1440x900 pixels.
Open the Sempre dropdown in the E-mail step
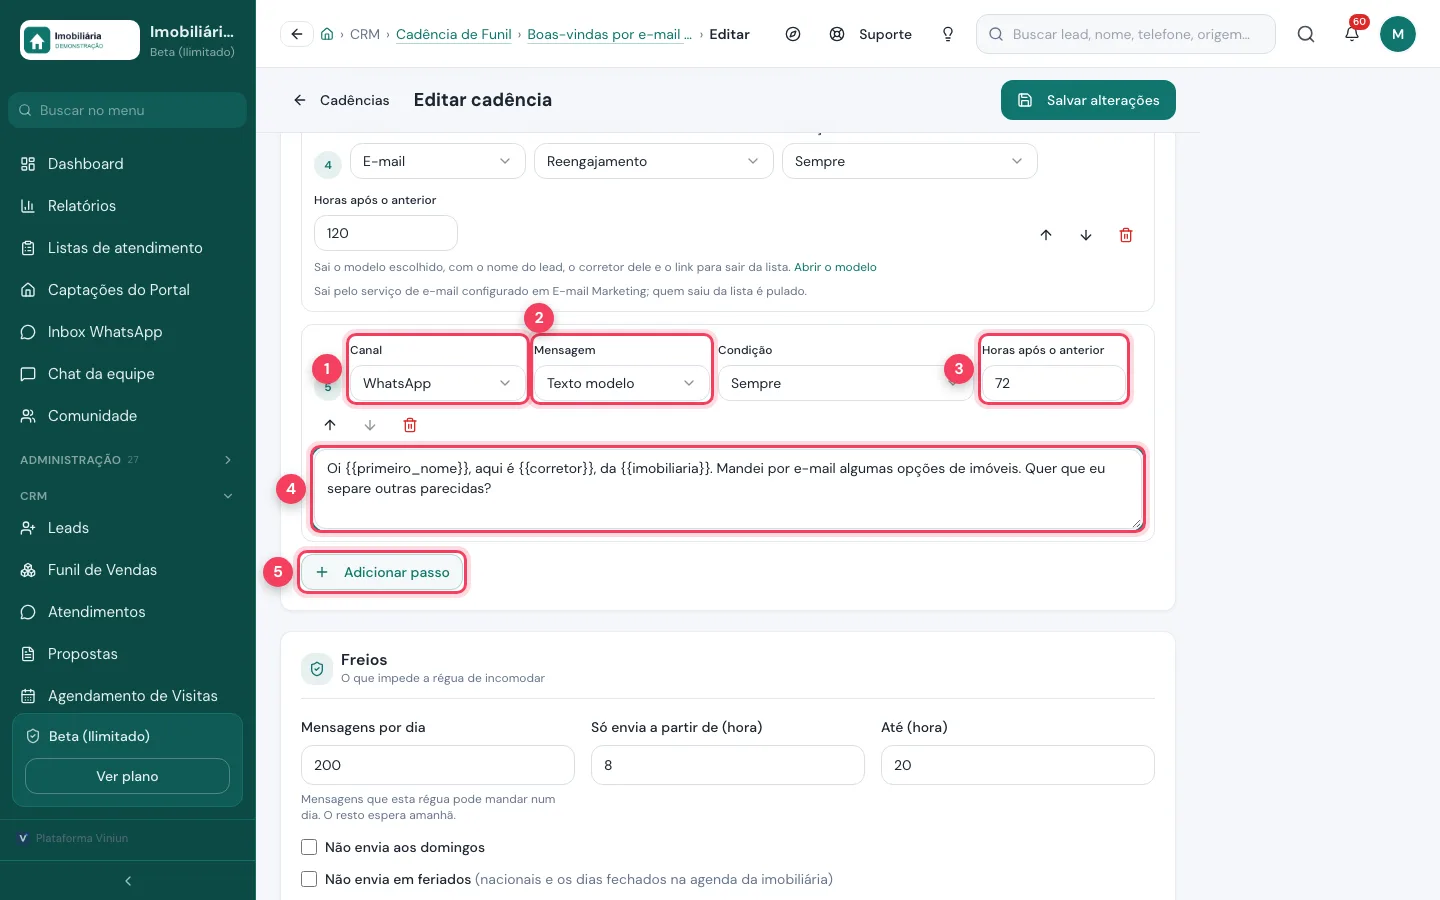click(910, 161)
